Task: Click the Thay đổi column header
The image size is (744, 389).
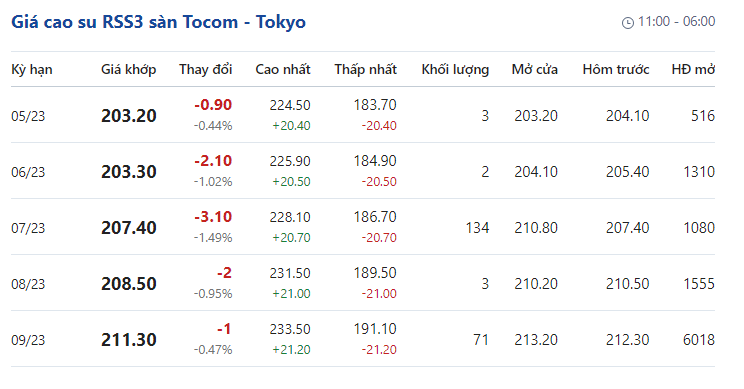Action: 205,69
